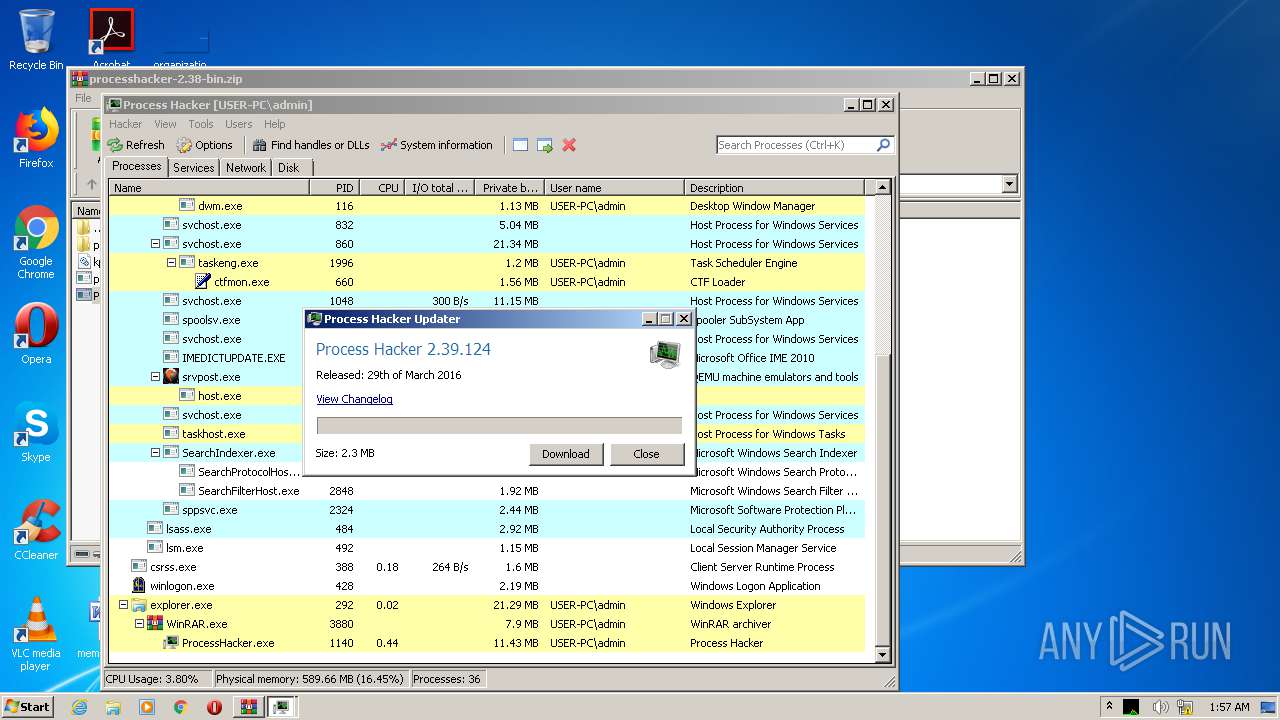Select the ProcessHacker.exe process icon

pyautogui.click(x=171, y=643)
